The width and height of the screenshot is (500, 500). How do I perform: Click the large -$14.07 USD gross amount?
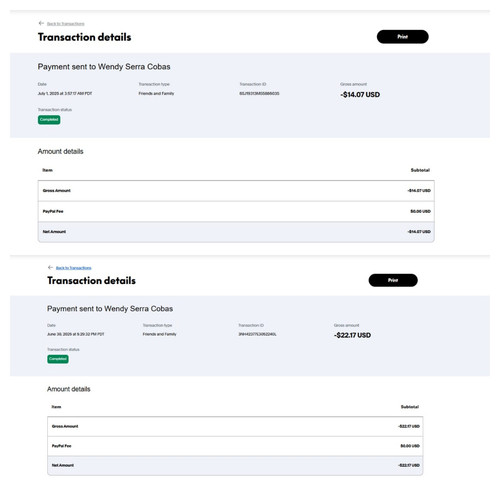(x=360, y=95)
